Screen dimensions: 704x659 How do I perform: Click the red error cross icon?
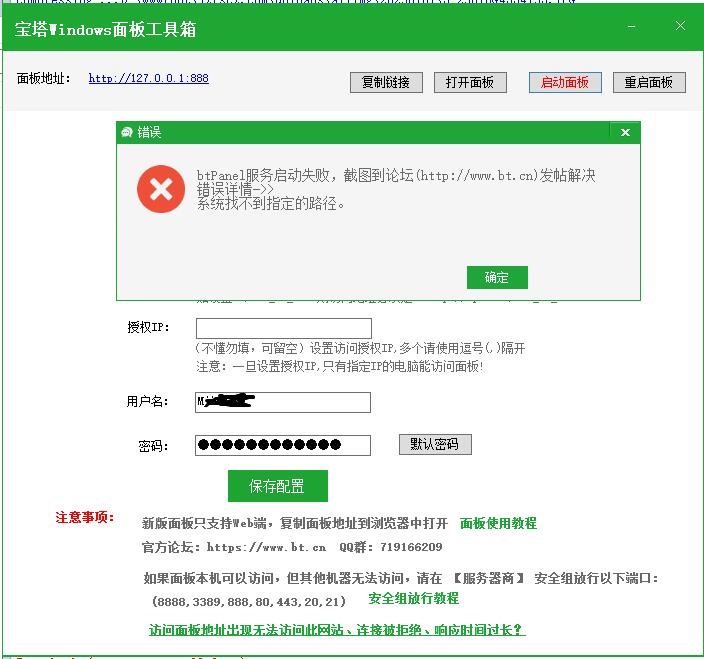point(161,189)
